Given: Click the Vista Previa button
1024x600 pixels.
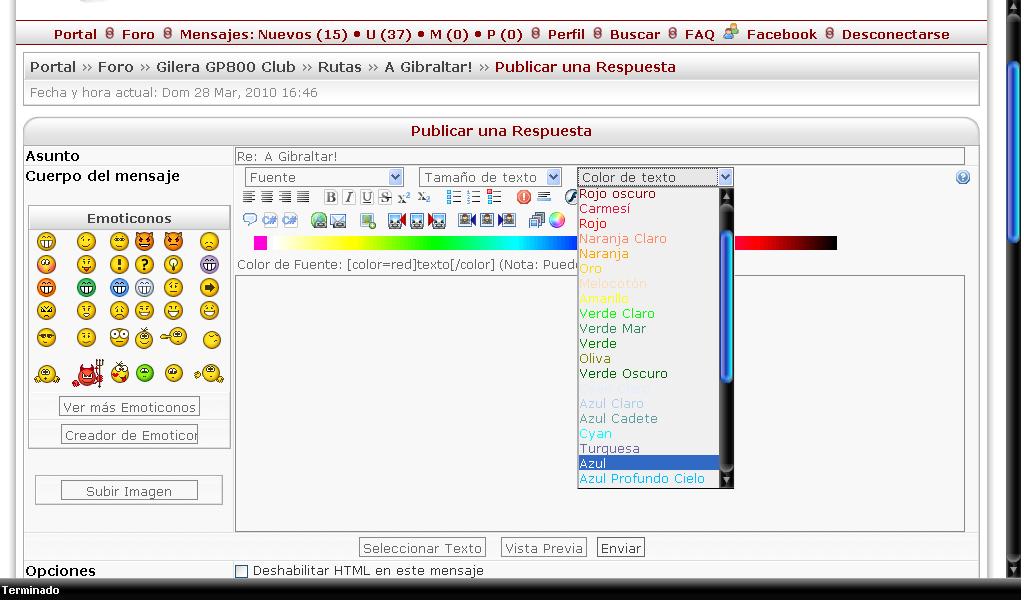Looking at the screenshot, I should pyautogui.click(x=543, y=548).
